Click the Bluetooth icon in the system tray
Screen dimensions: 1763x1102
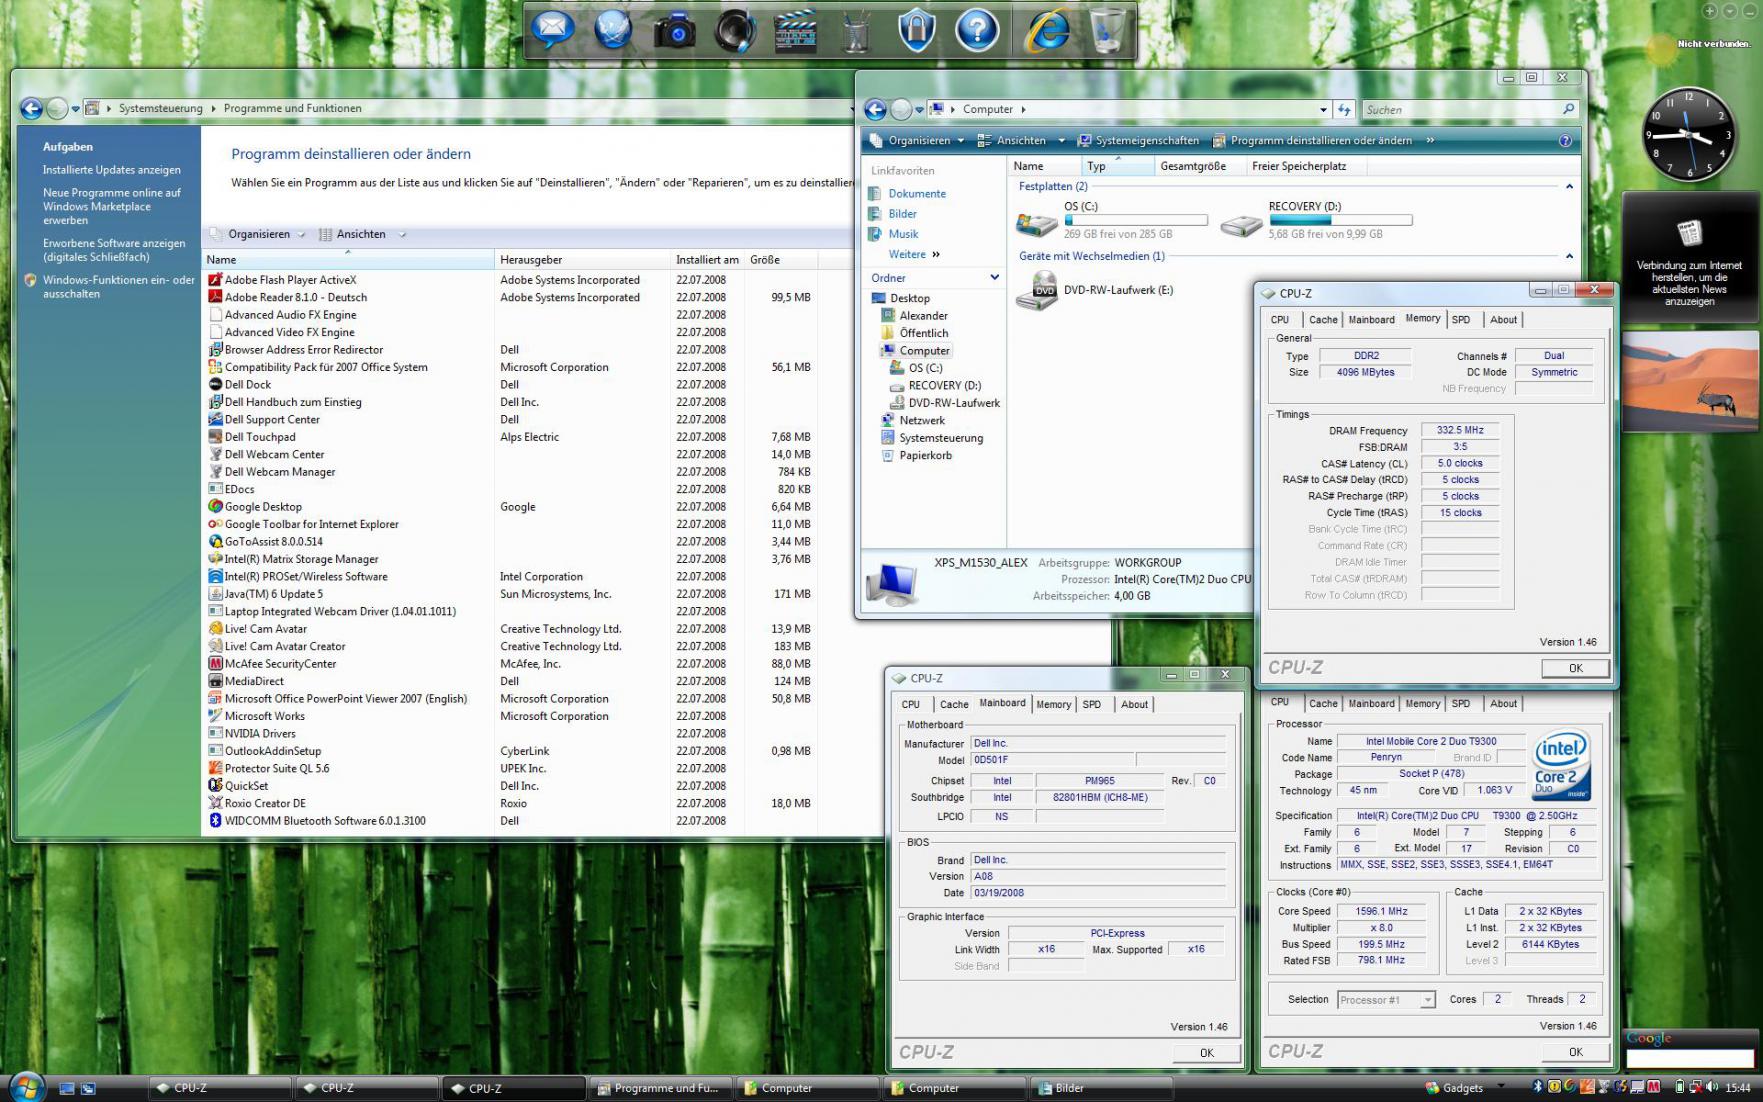coord(1538,1087)
